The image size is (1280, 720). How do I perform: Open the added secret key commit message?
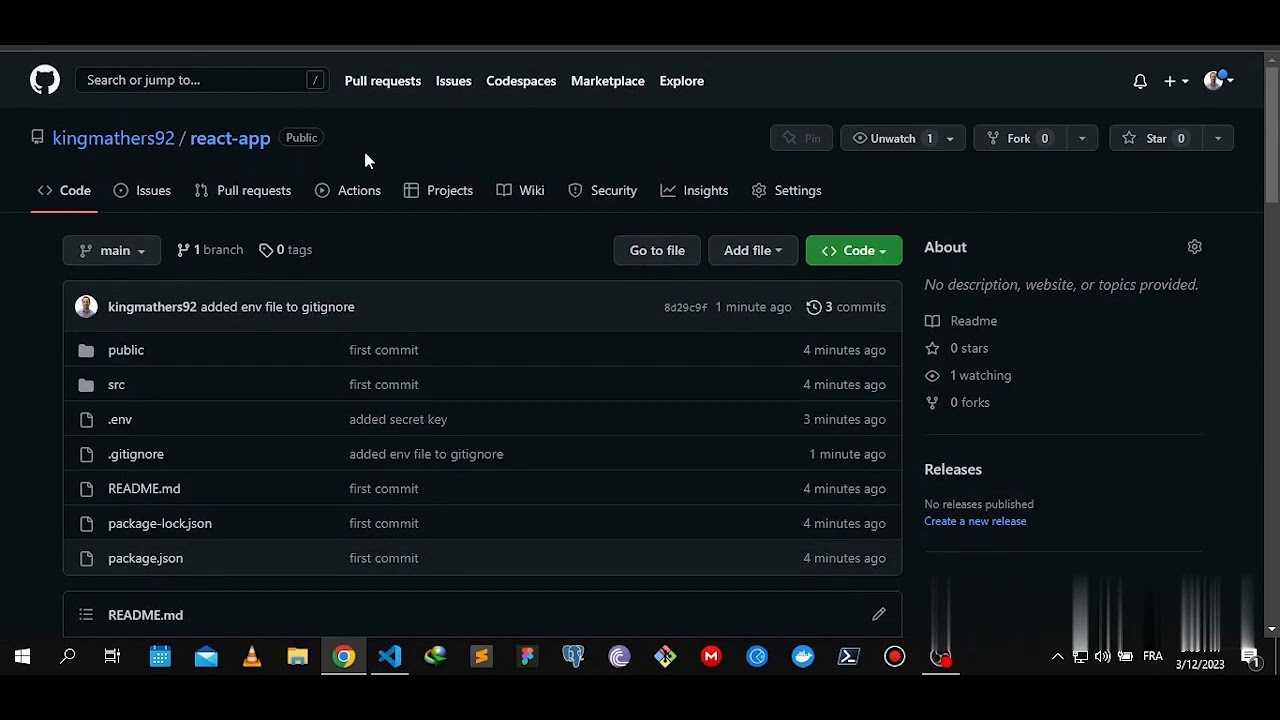(x=398, y=419)
